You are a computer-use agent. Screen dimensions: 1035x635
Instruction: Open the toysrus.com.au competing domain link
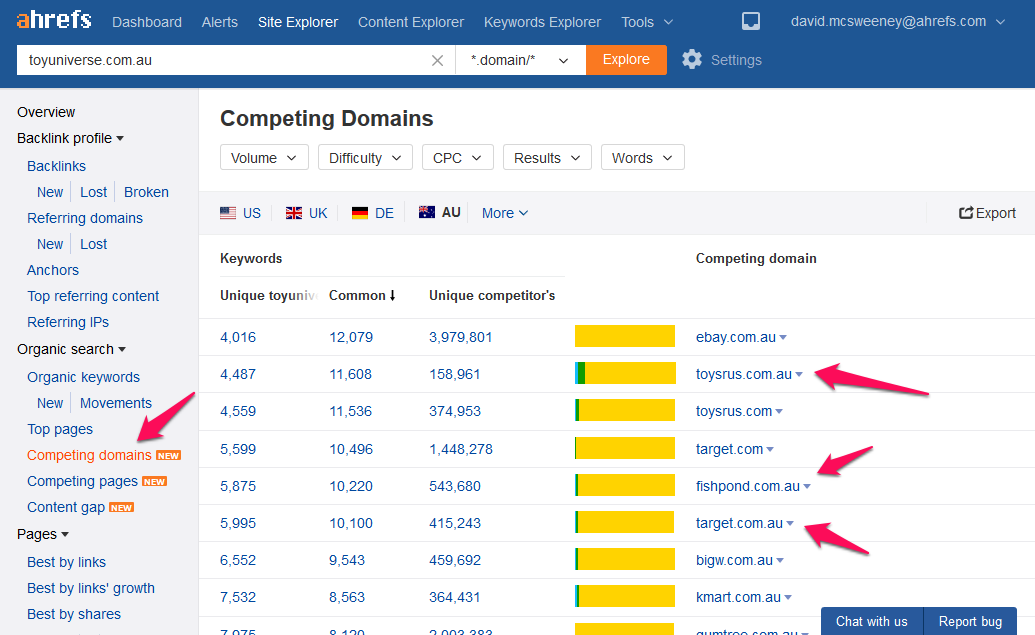point(743,374)
